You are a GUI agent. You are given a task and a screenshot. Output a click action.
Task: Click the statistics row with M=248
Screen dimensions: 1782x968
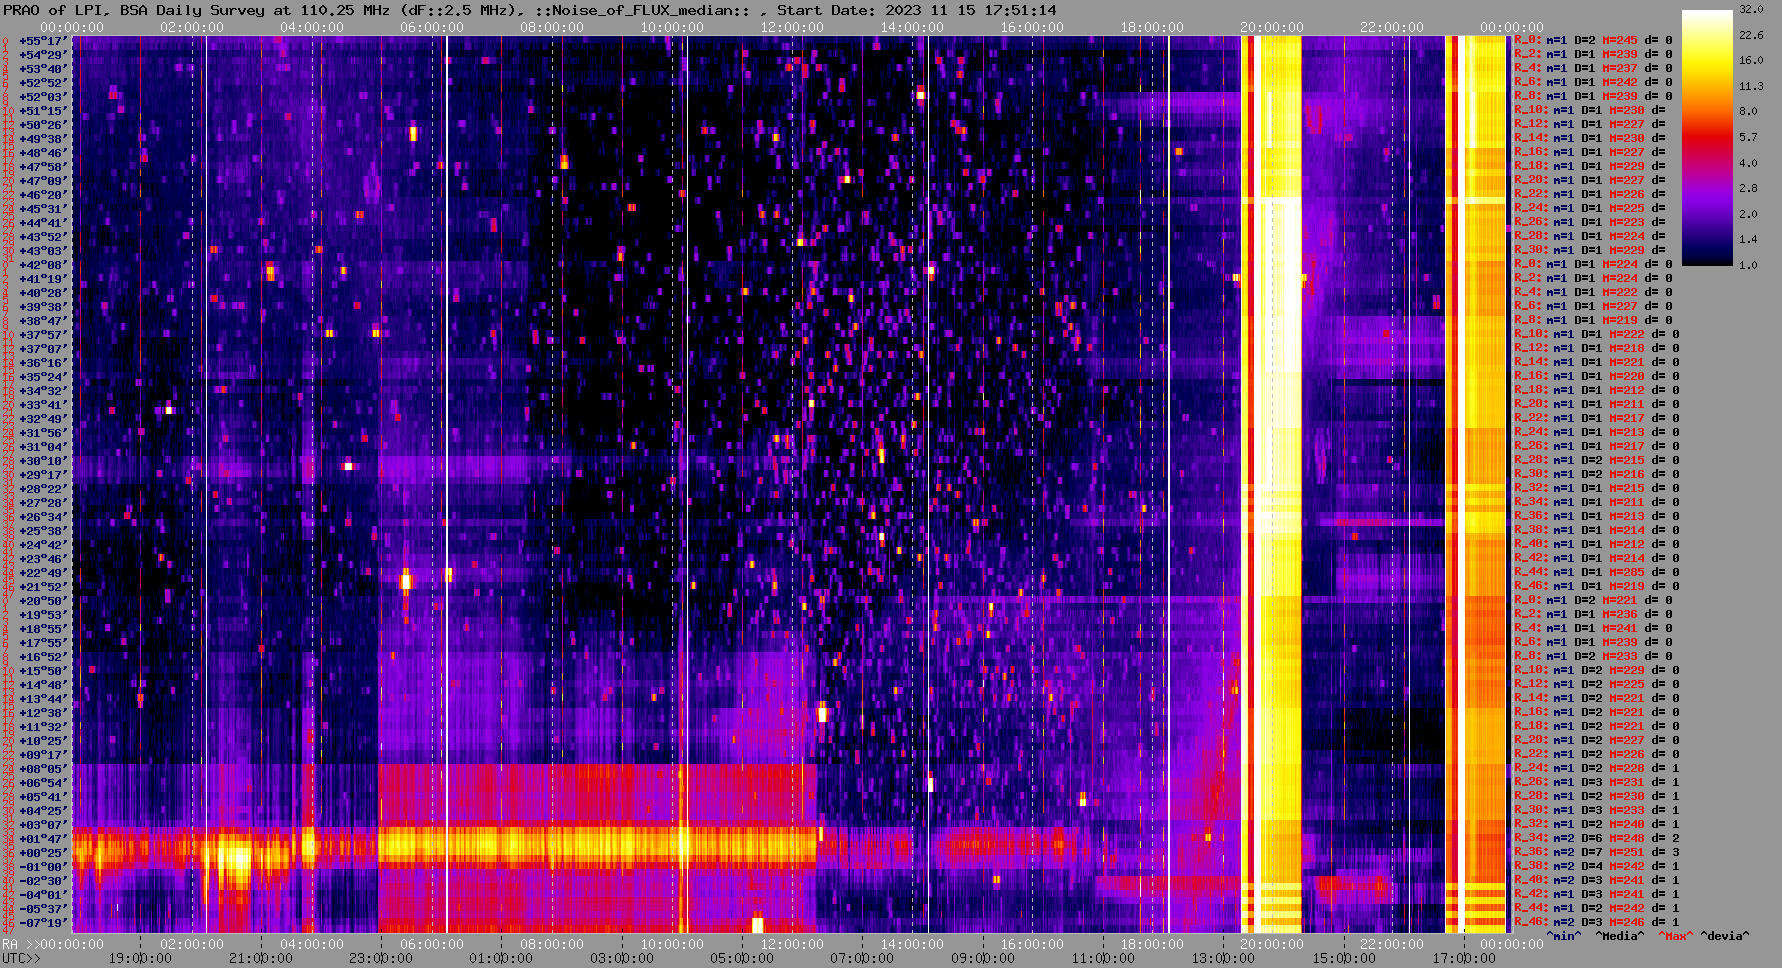coord(1596,839)
